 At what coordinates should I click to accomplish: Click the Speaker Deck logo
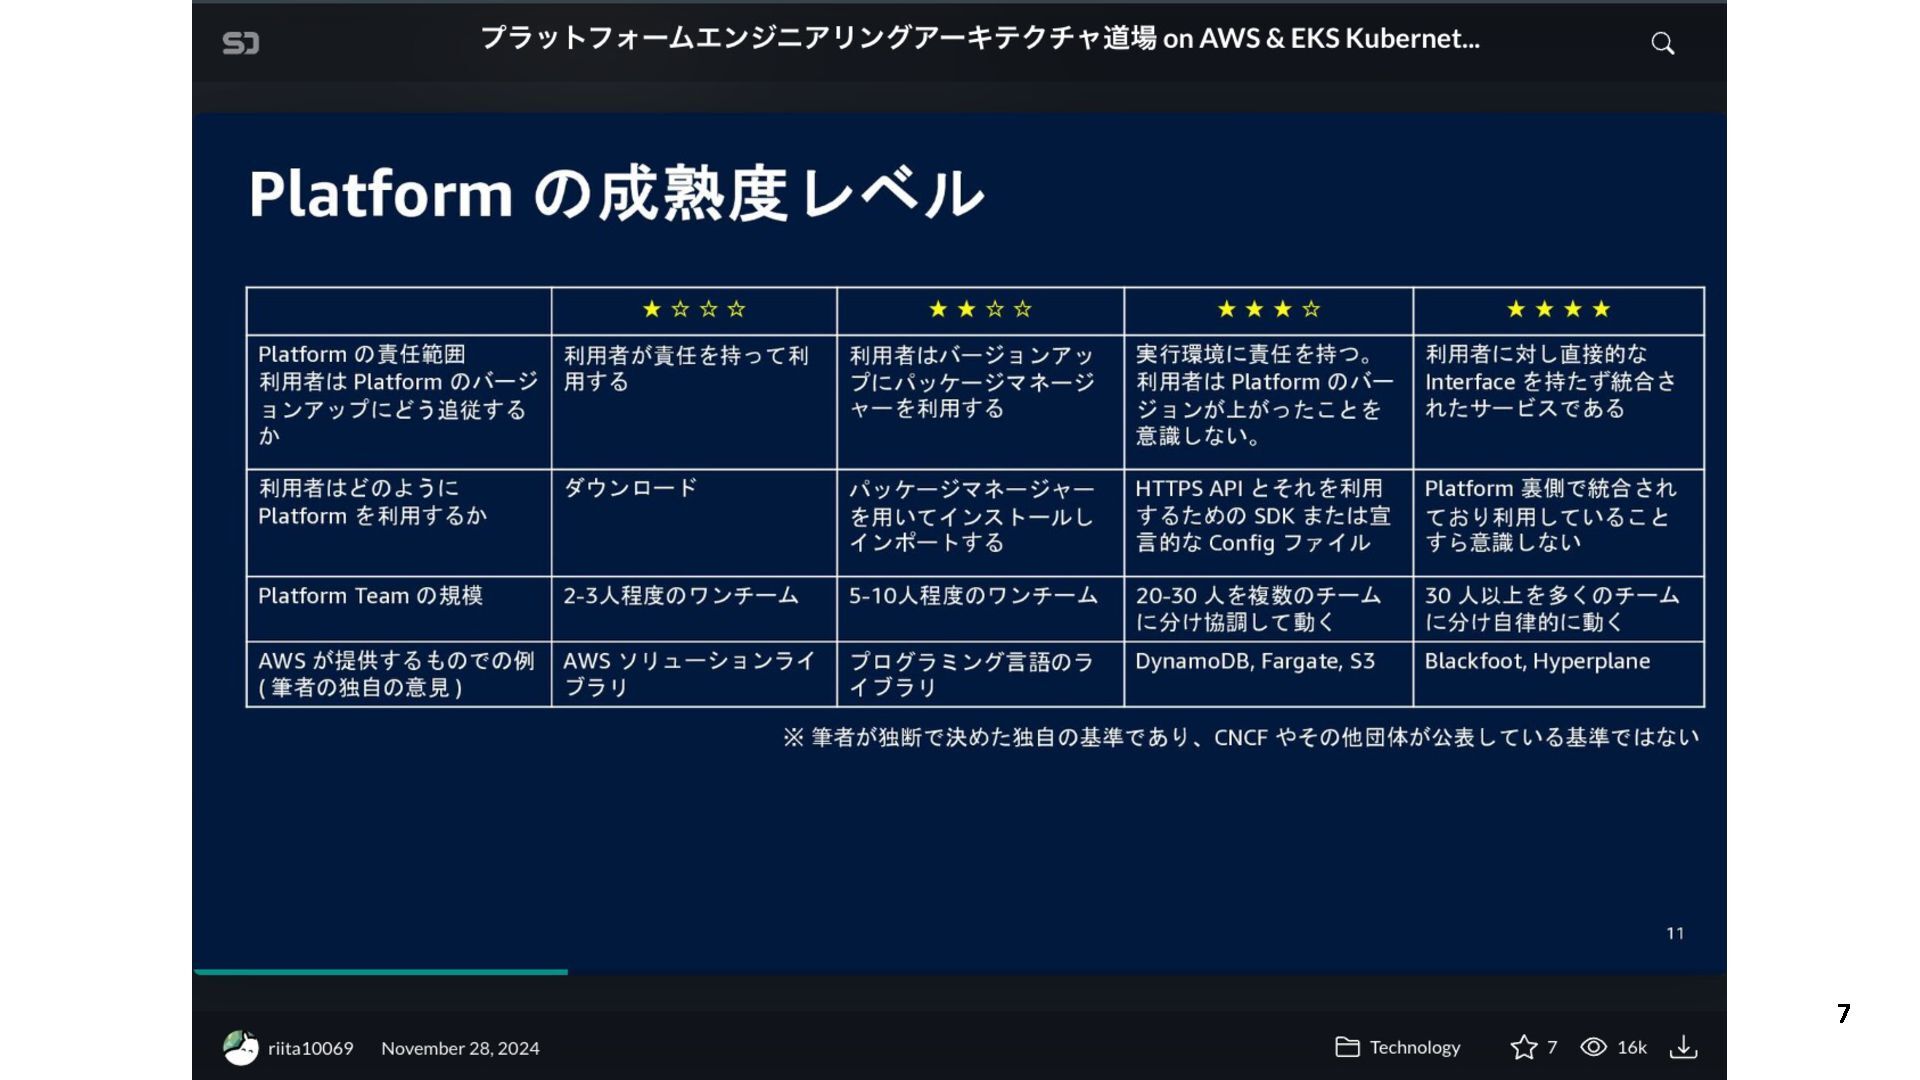tap(240, 43)
